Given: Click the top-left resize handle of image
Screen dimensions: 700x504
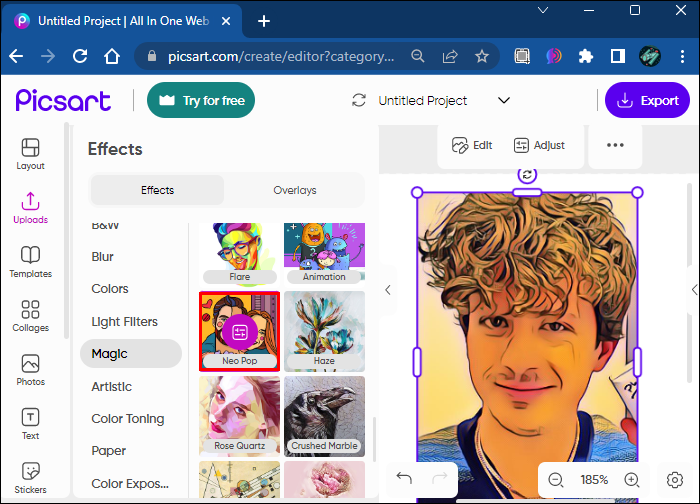Looking at the screenshot, I should (417, 192).
